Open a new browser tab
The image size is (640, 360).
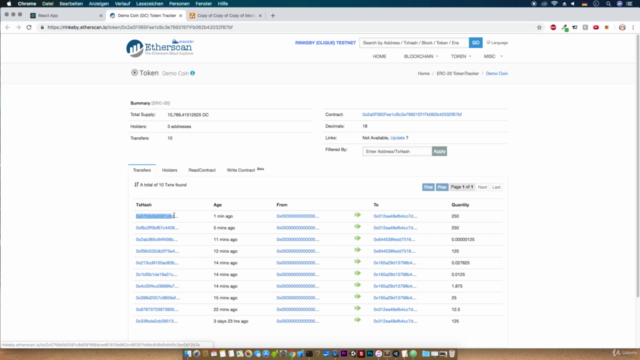[x=273, y=16]
